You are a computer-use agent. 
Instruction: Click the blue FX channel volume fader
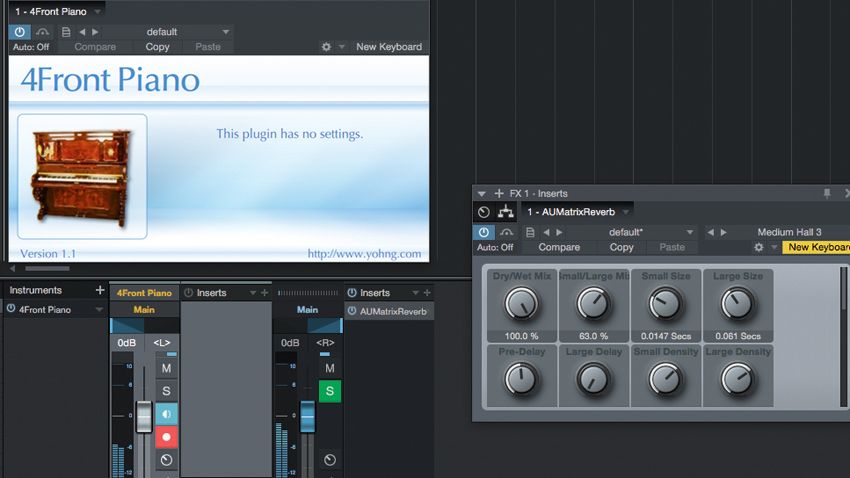point(307,416)
